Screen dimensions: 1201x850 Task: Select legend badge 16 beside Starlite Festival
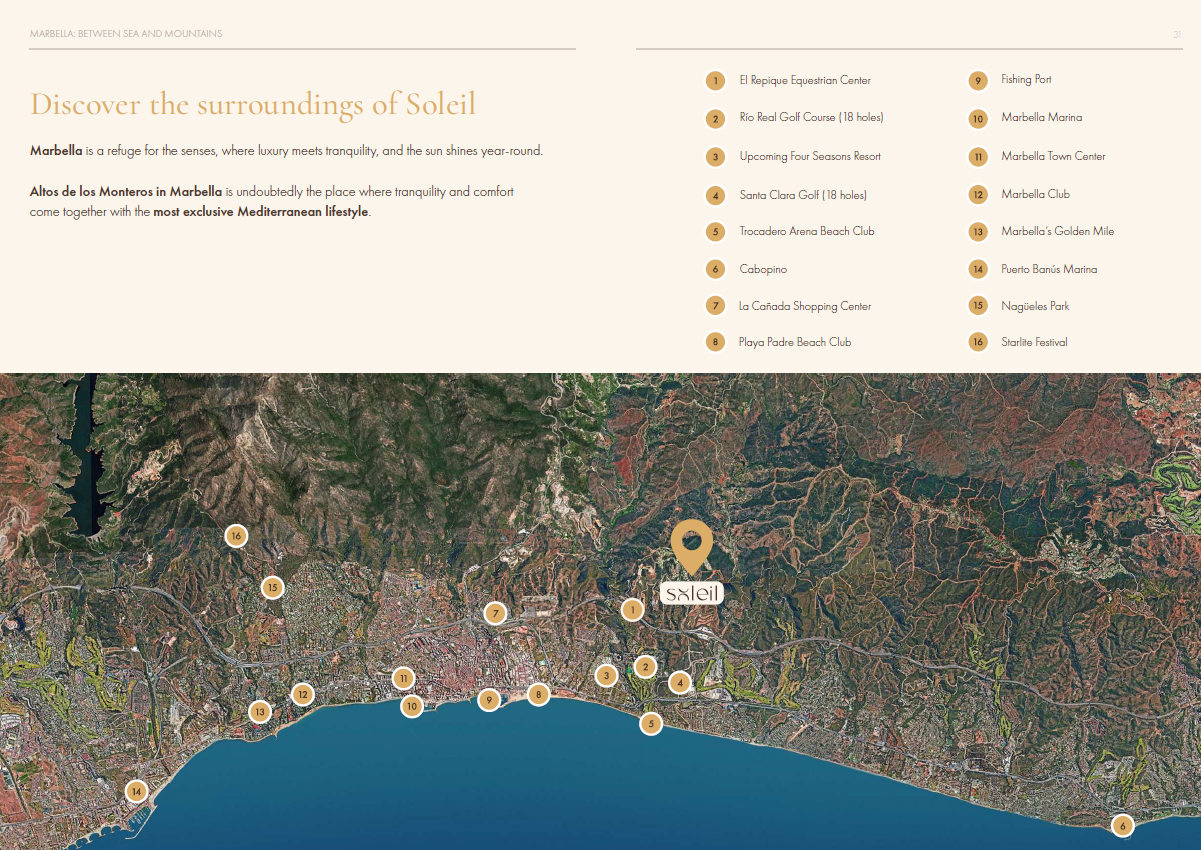click(x=978, y=342)
